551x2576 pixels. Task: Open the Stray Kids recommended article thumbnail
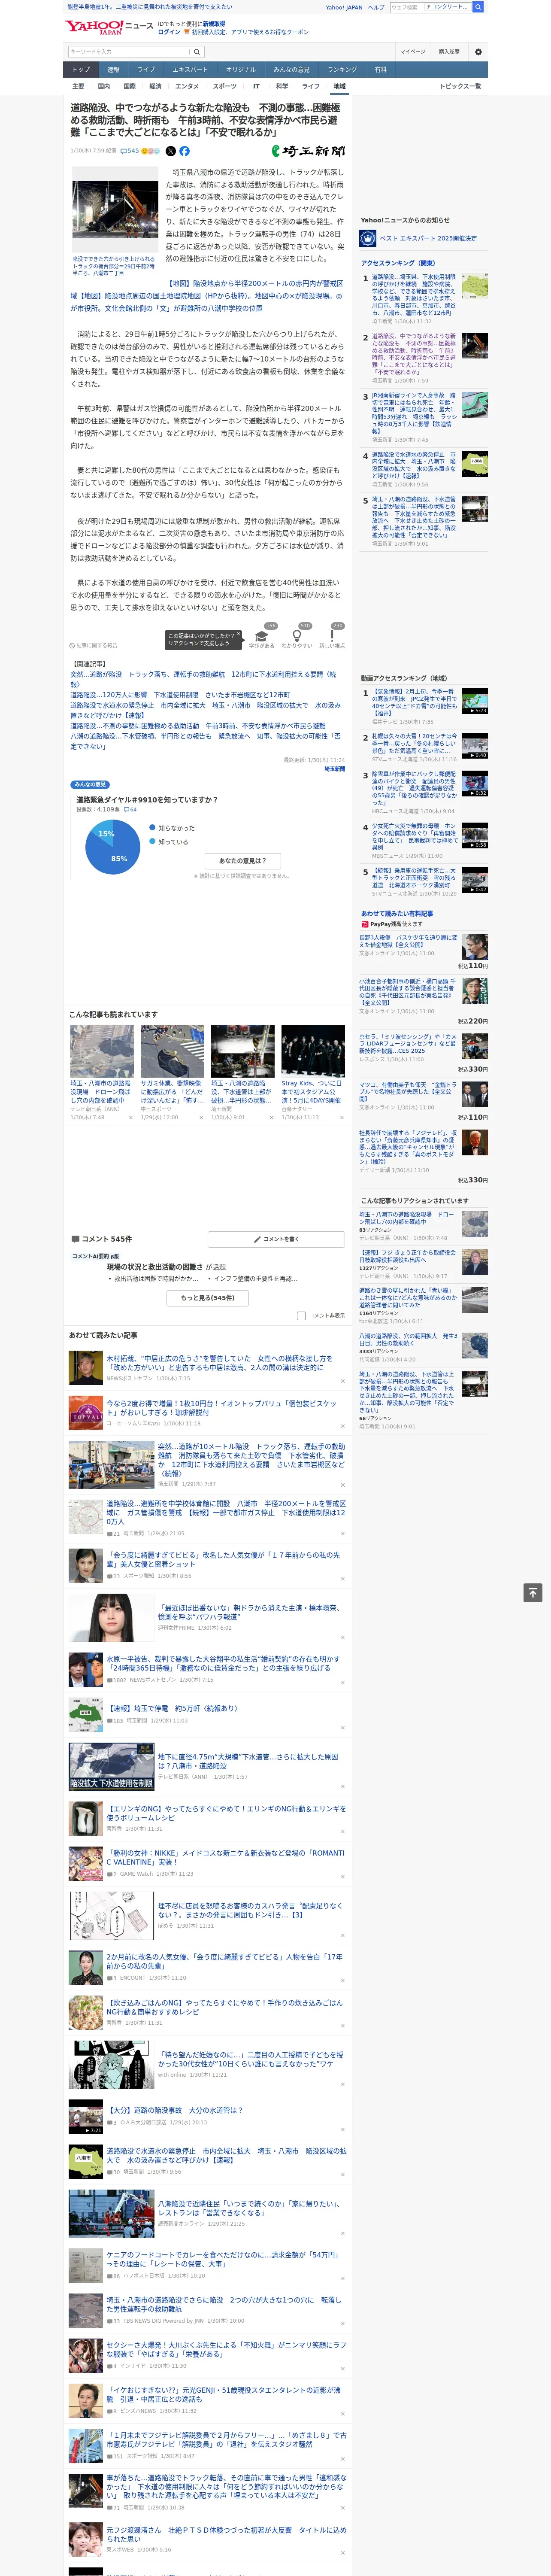click(313, 1051)
